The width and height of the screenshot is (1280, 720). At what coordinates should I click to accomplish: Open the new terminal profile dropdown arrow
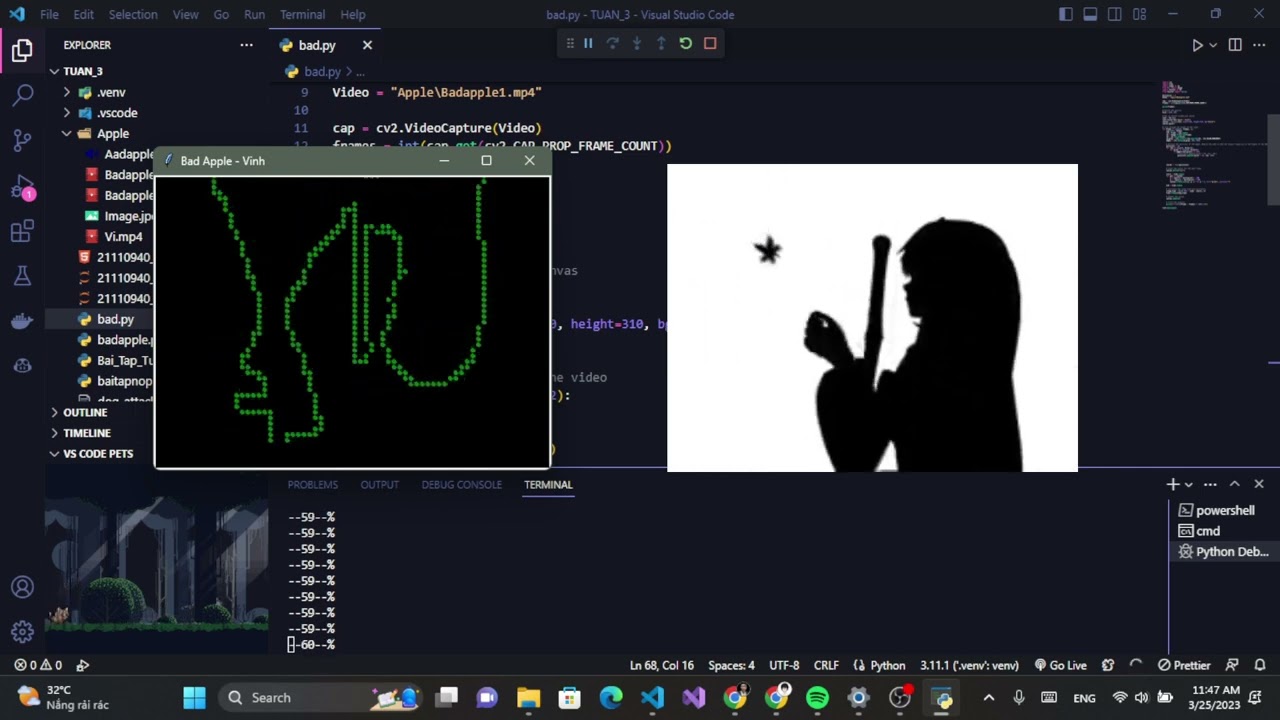1189,484
